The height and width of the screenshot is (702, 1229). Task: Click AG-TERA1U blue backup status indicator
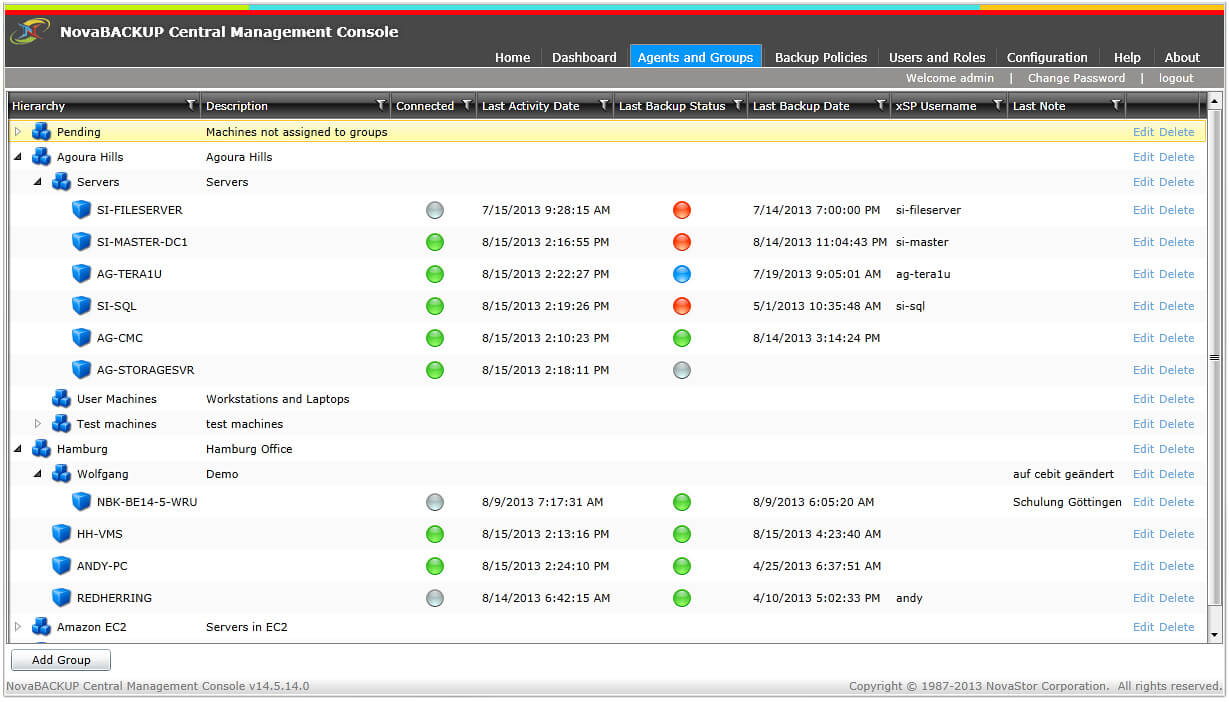click(682, 274)
